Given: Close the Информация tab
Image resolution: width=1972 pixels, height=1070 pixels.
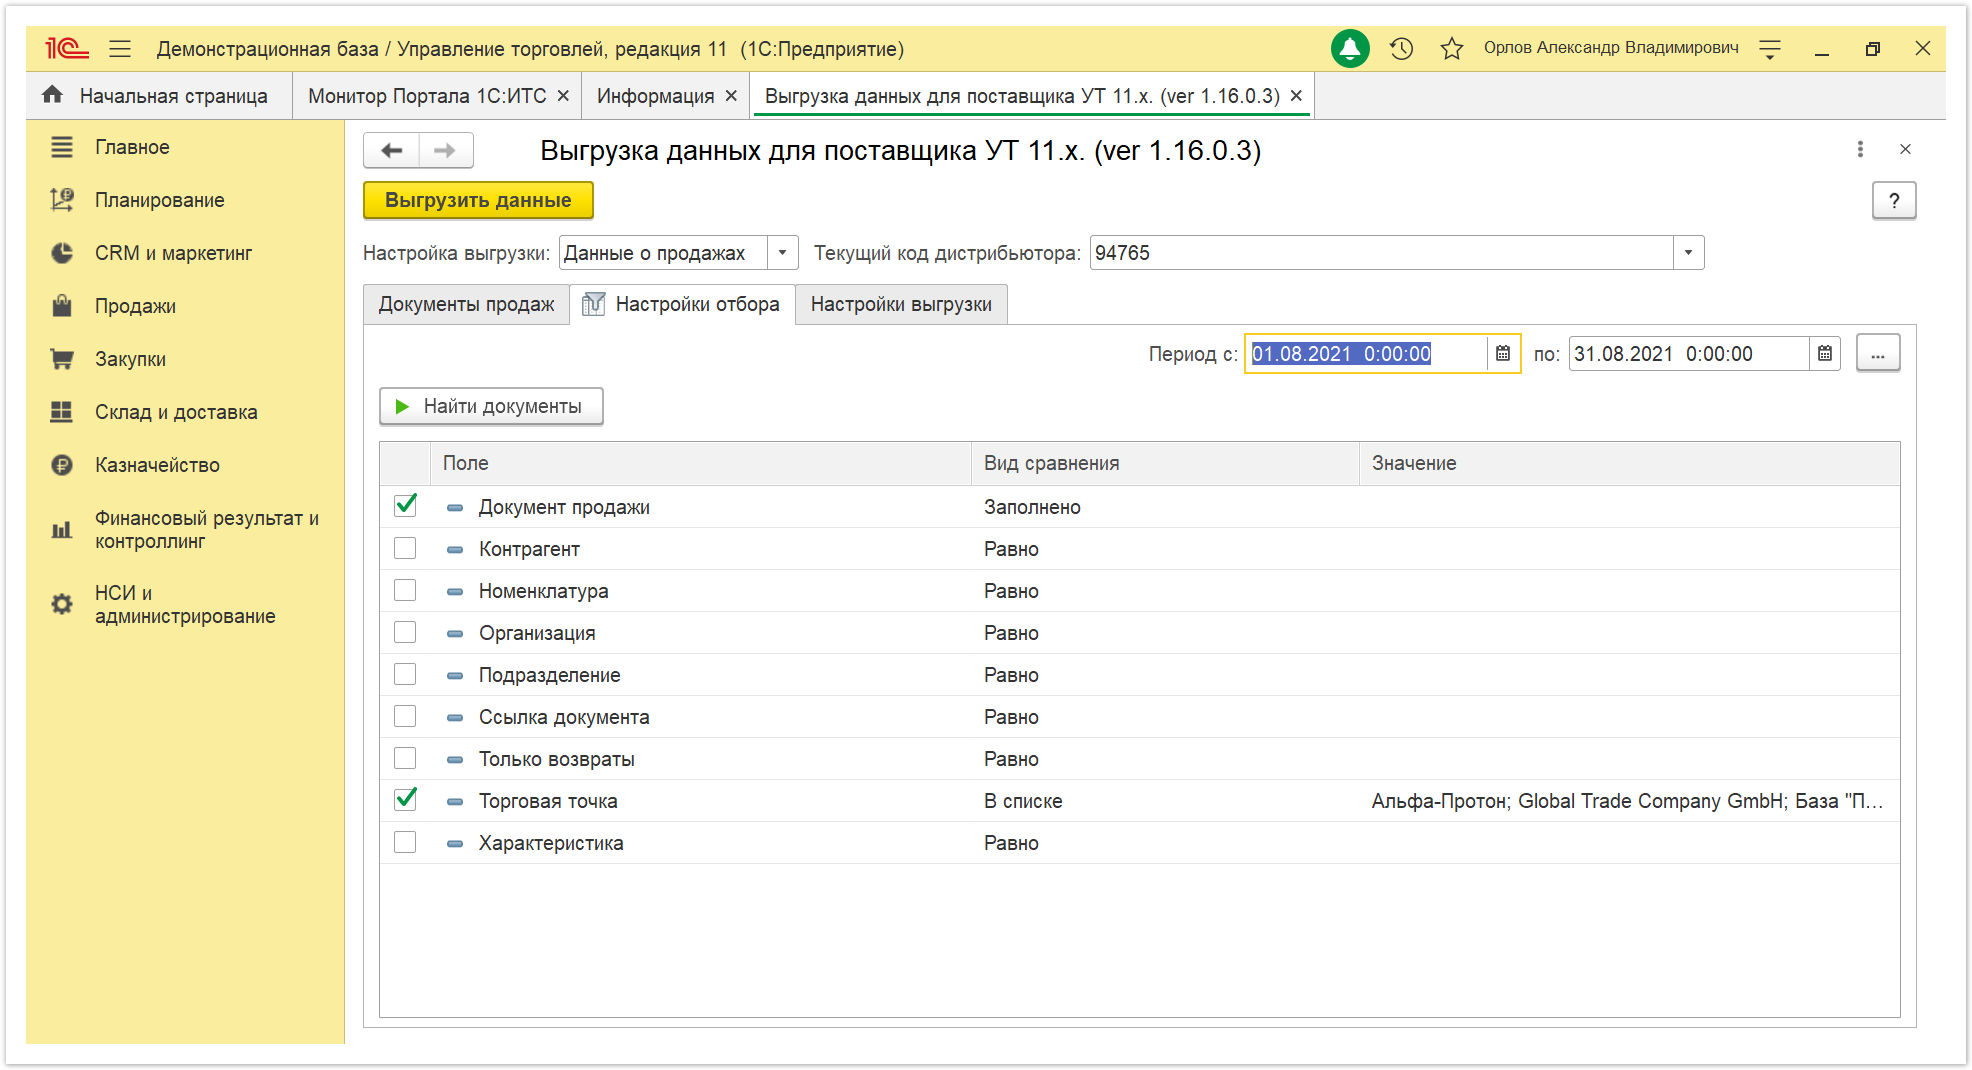Looking at the screenshot, I should [x=731, y=95].
